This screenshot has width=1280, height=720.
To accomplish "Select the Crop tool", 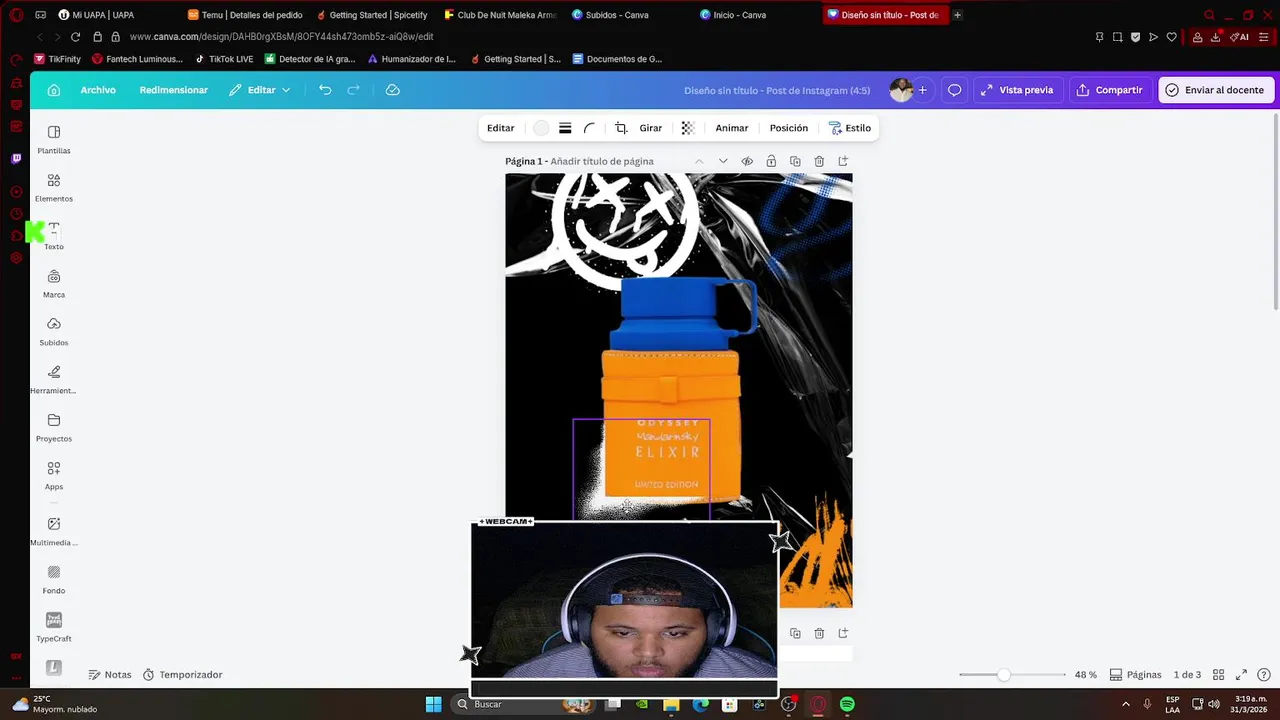I will pos(621,128).
